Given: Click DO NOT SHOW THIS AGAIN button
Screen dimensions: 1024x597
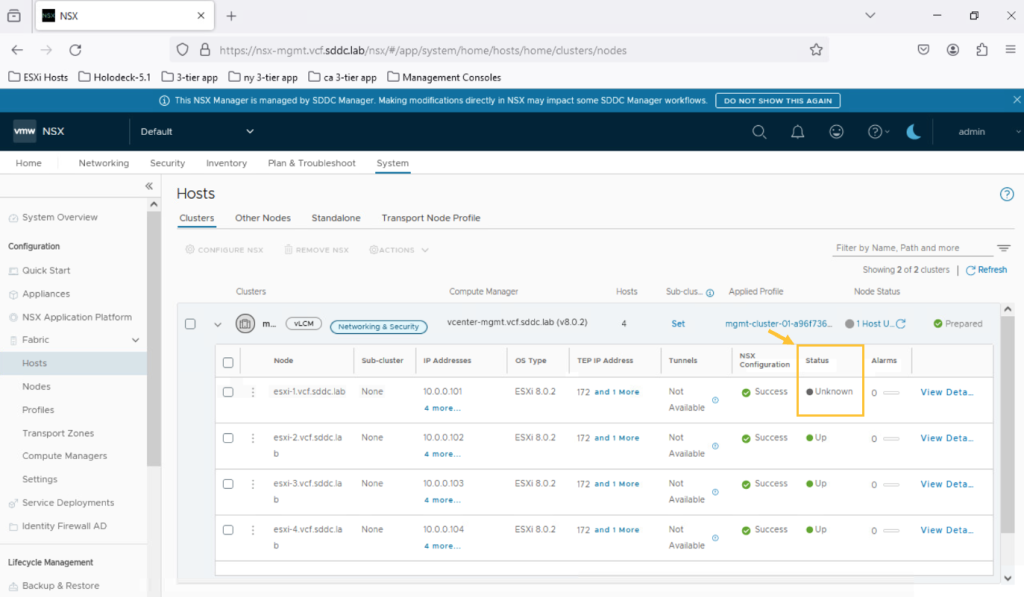Looking at the screenshot, I should click(778, 101).
